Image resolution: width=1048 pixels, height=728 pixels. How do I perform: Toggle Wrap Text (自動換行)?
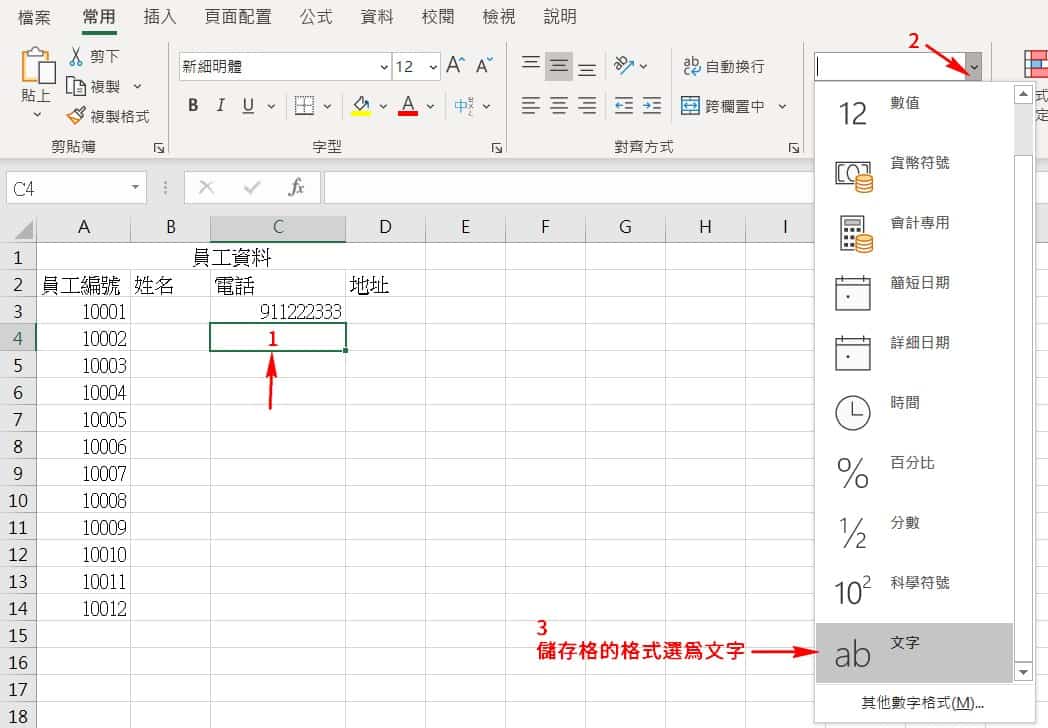click(x=723, y=66)
